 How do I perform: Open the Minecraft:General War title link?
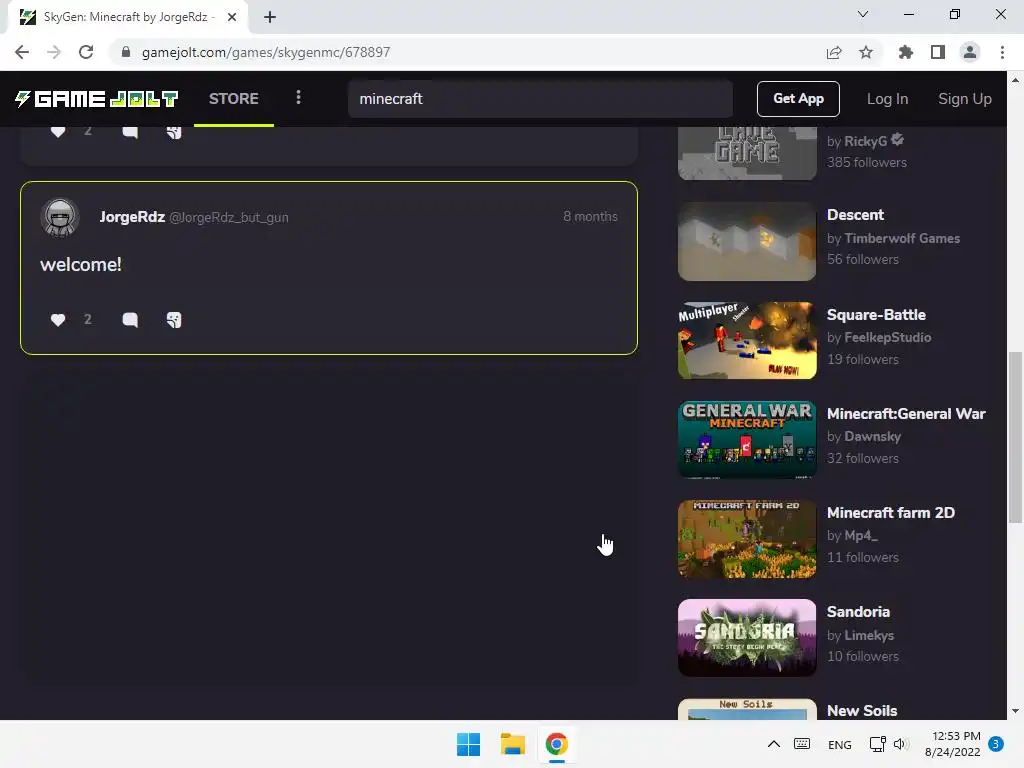[x=906, y=414]
